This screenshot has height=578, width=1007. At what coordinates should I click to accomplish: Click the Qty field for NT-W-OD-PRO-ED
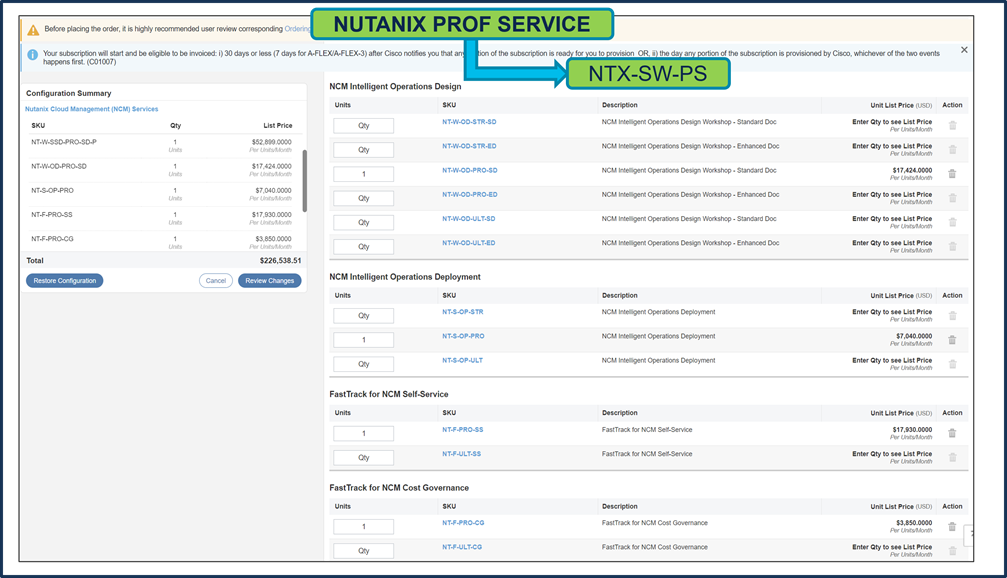pos(363,198)
